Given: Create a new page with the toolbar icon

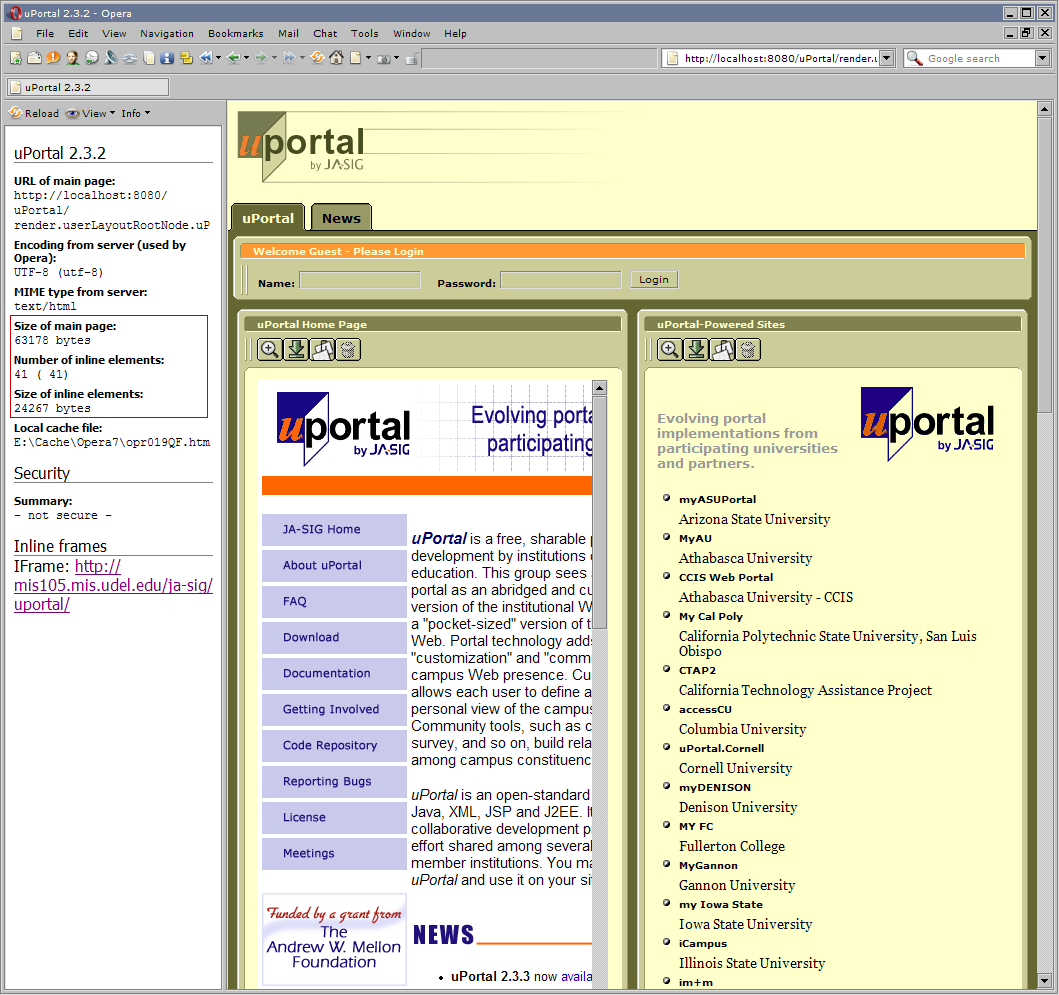Looking at the screenshot, I should point(356,58).
